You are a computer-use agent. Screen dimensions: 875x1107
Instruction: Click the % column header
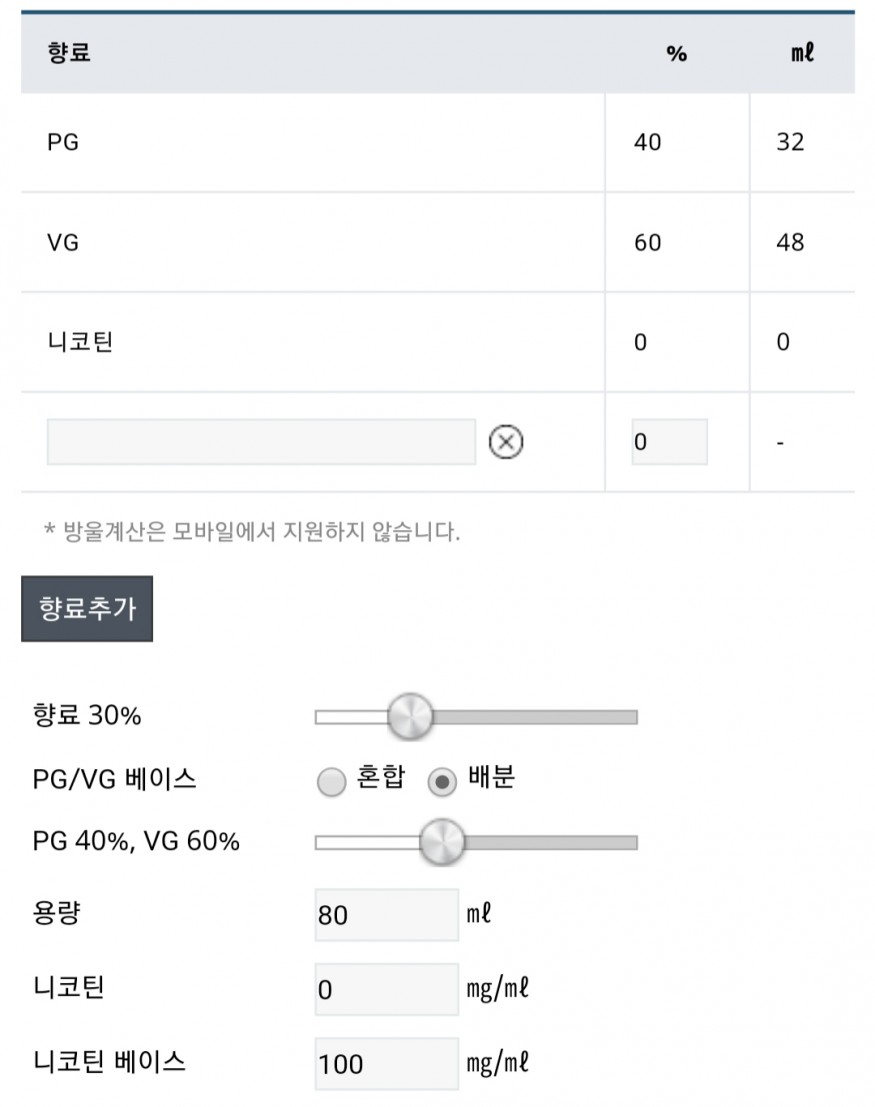[677, 54]
